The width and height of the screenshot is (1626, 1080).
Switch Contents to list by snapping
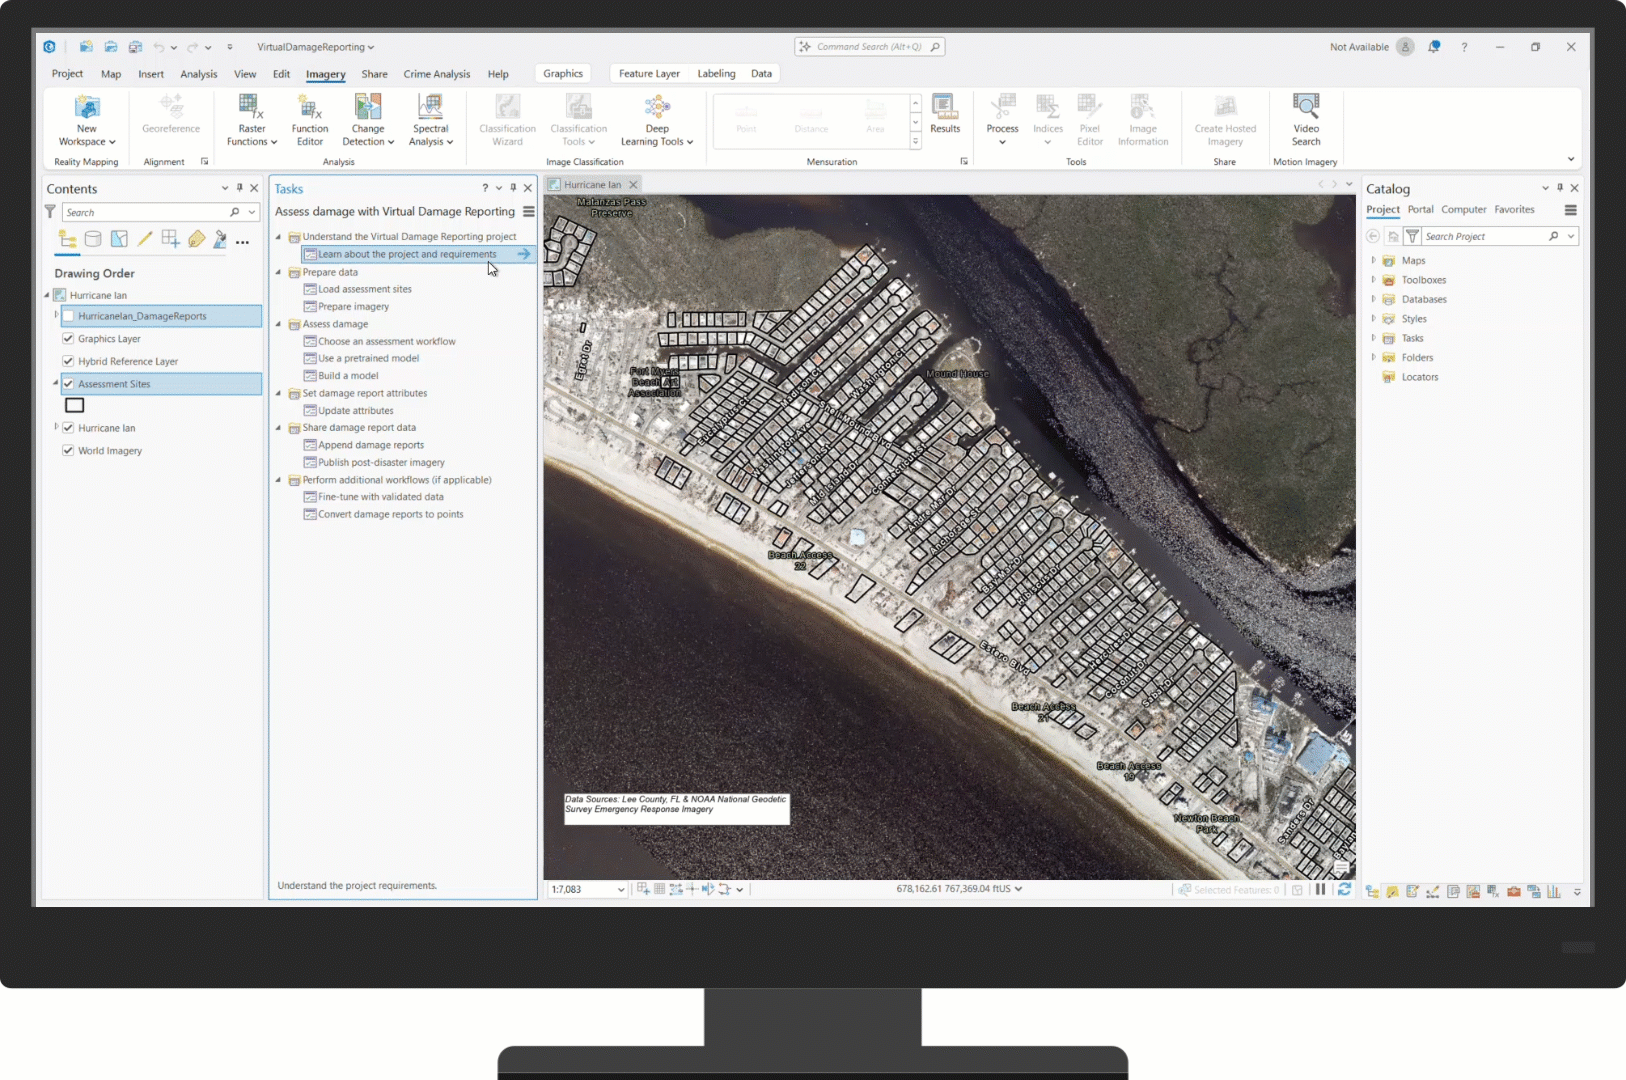(x=171, y=239)
